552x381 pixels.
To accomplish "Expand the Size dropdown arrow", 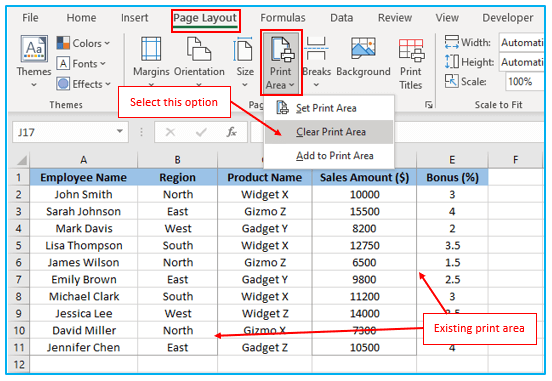I will tap(245, 85).
